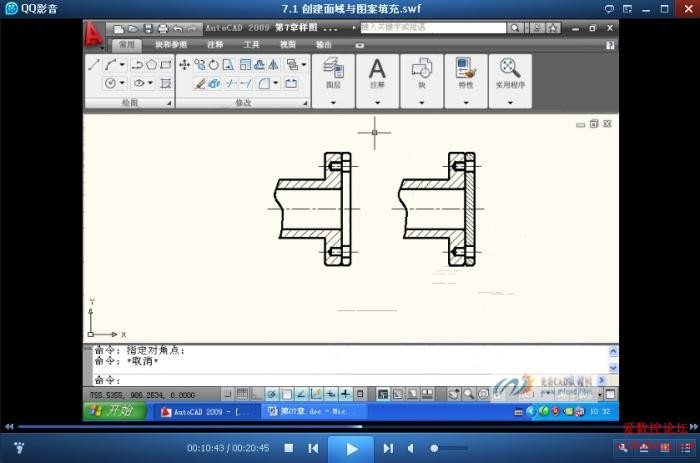Select the Move tool in Modify panel
The image size is (700, 463).
click(x=185, y=65)
